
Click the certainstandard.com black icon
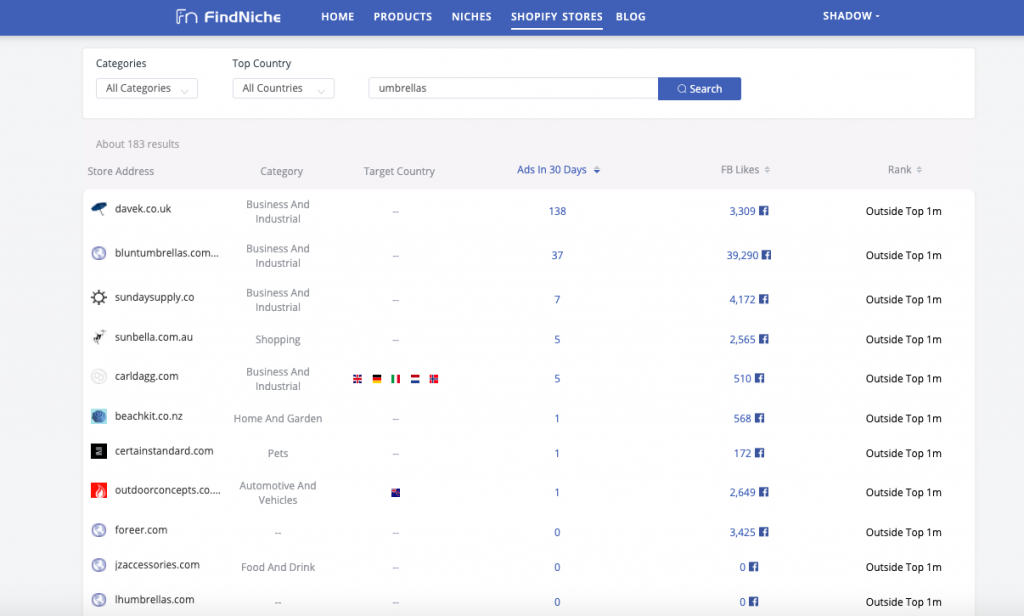99,451
